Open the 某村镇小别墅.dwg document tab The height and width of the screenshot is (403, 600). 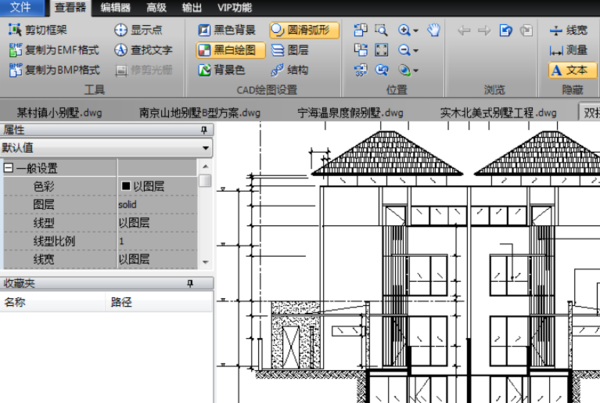coord(59,113)
